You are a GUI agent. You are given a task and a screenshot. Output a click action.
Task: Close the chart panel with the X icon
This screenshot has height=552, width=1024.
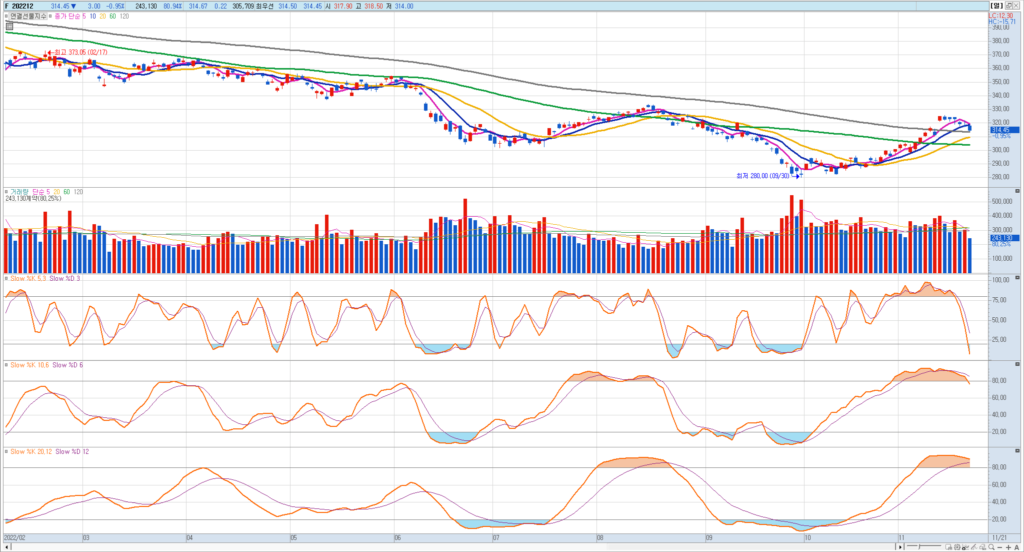1016,5
